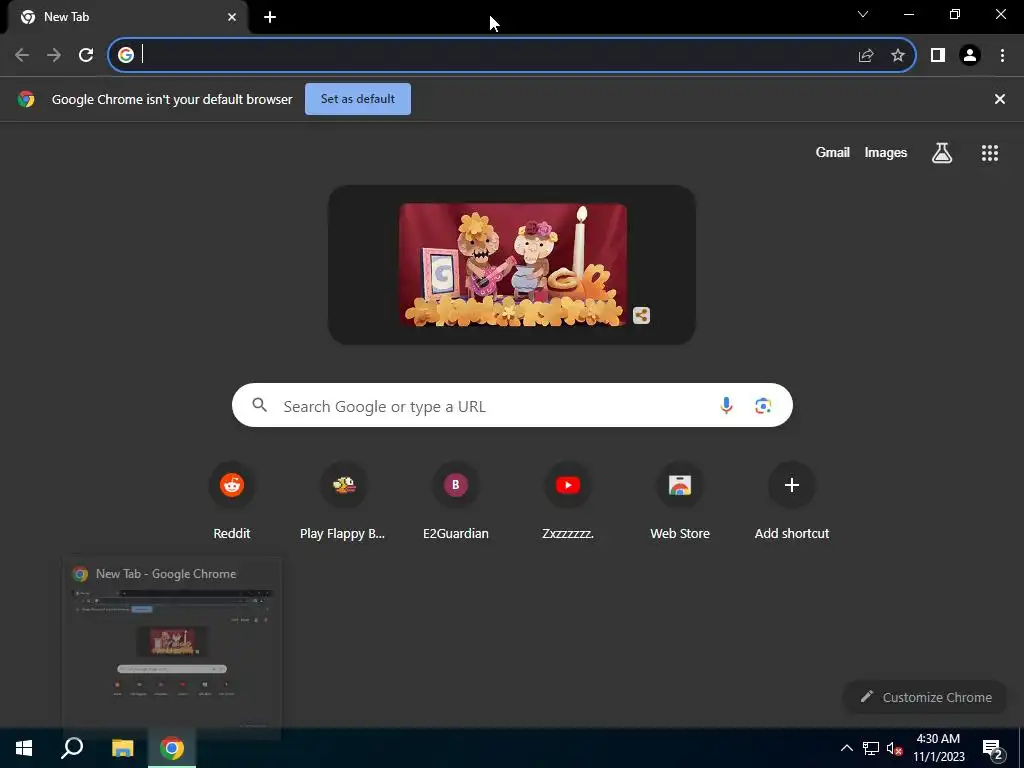1024x768 pixels.
Task: Click the search magnifier in search box
Action: tap(260, 406)
